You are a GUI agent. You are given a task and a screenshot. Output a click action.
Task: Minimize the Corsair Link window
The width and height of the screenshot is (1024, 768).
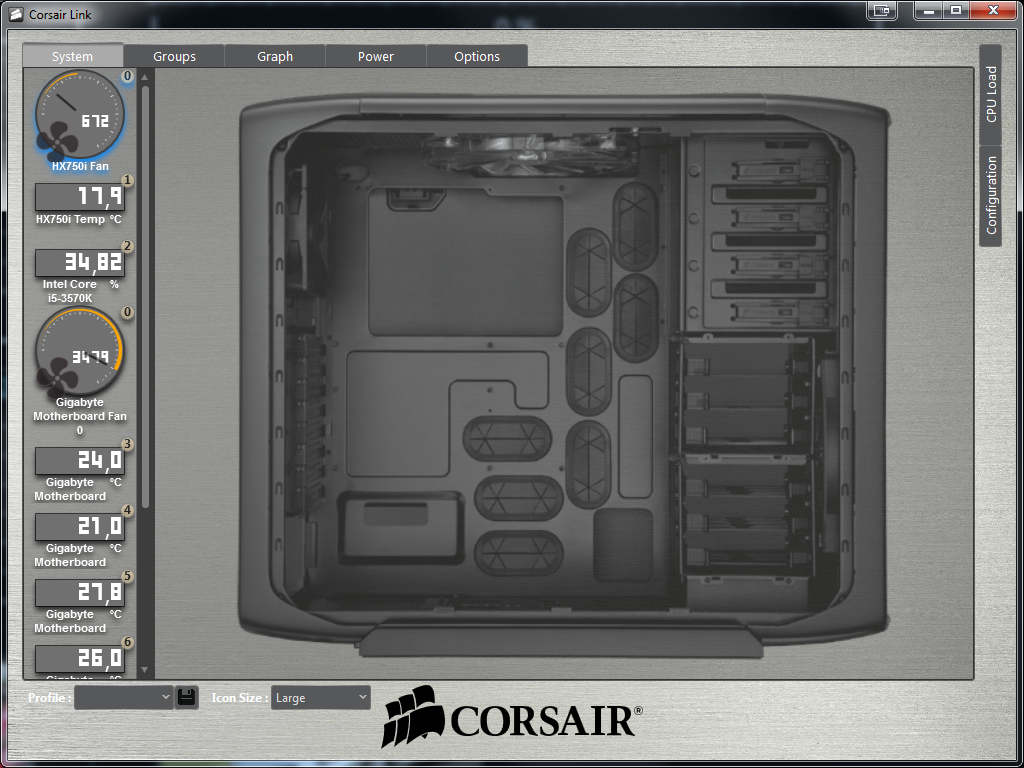tap(928, 10)
